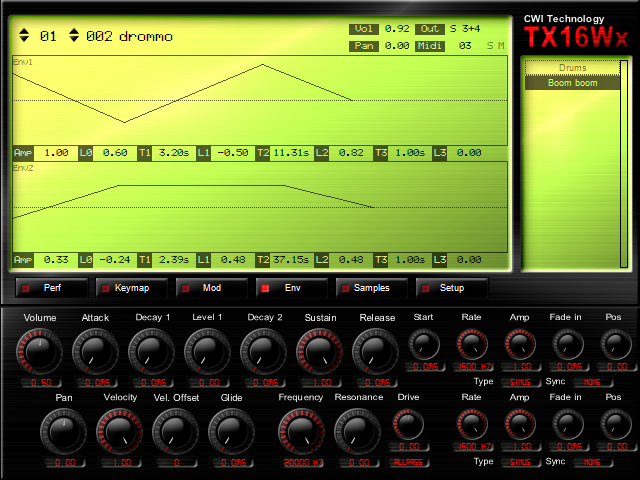Open the Out routing value S 3+4
This screenshot has height=480, width=640.
(x=465, y=29)
